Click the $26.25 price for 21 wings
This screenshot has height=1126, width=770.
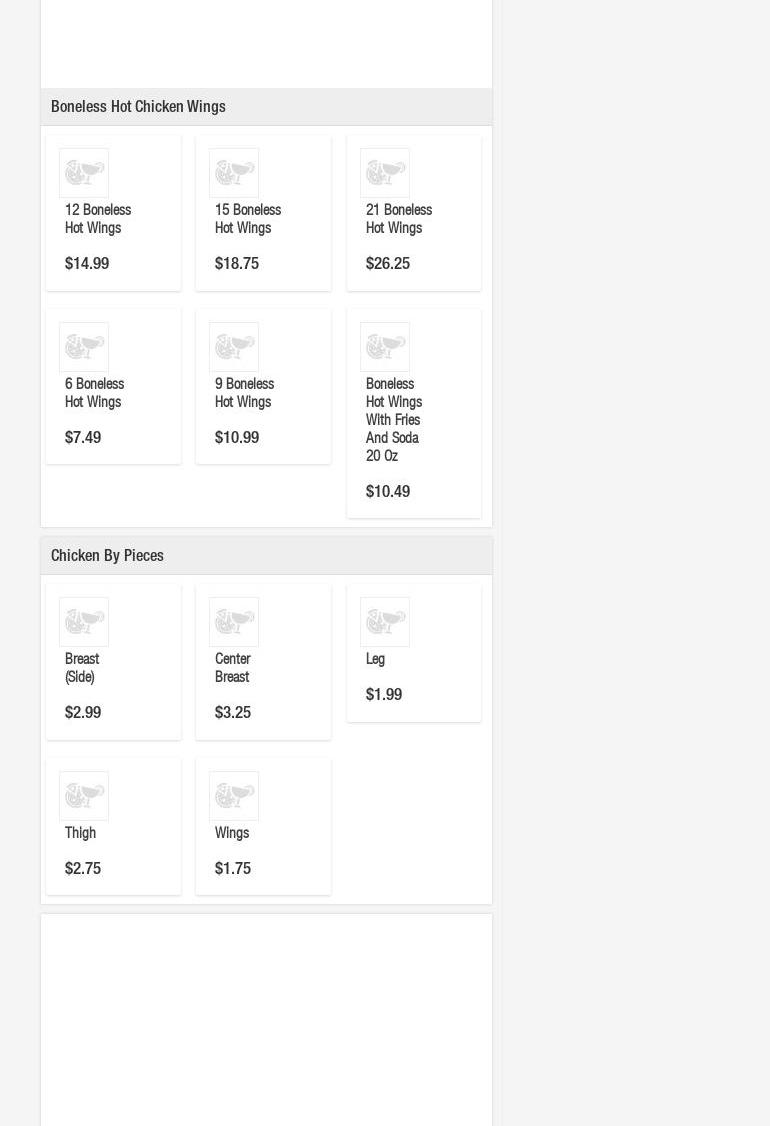[388, 264]
